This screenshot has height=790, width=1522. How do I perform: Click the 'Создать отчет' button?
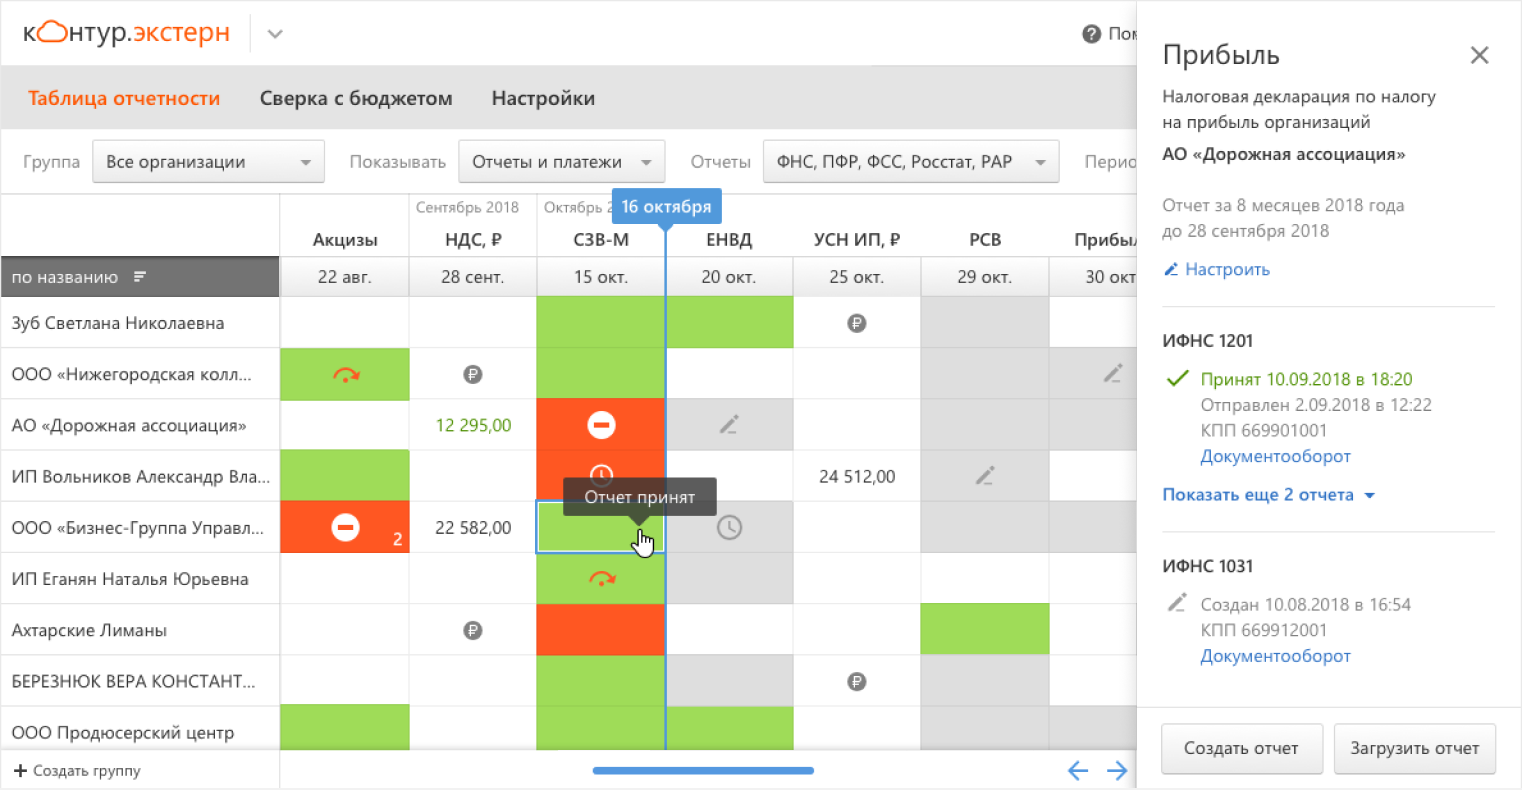[x=1241, y=748]
